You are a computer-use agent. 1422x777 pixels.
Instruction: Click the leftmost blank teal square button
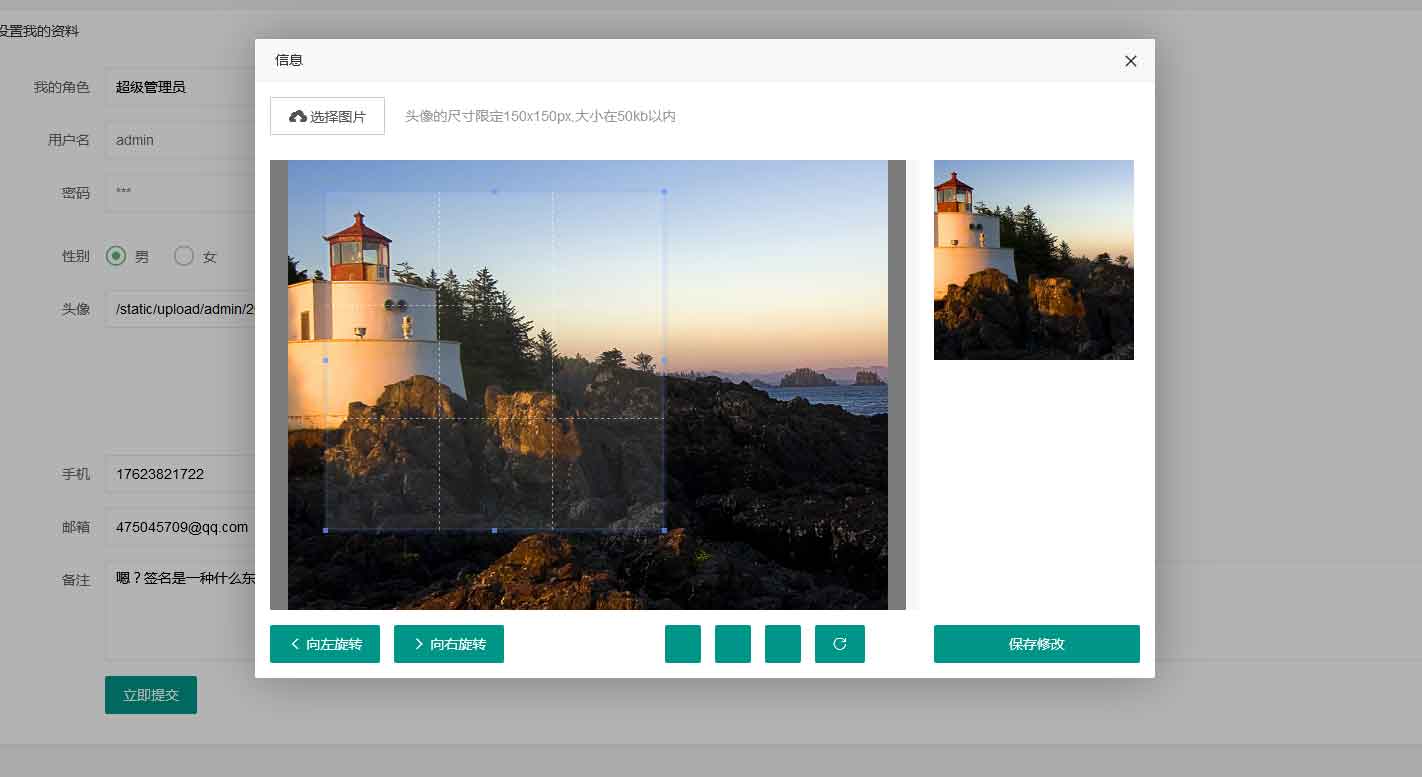point(683,644)
